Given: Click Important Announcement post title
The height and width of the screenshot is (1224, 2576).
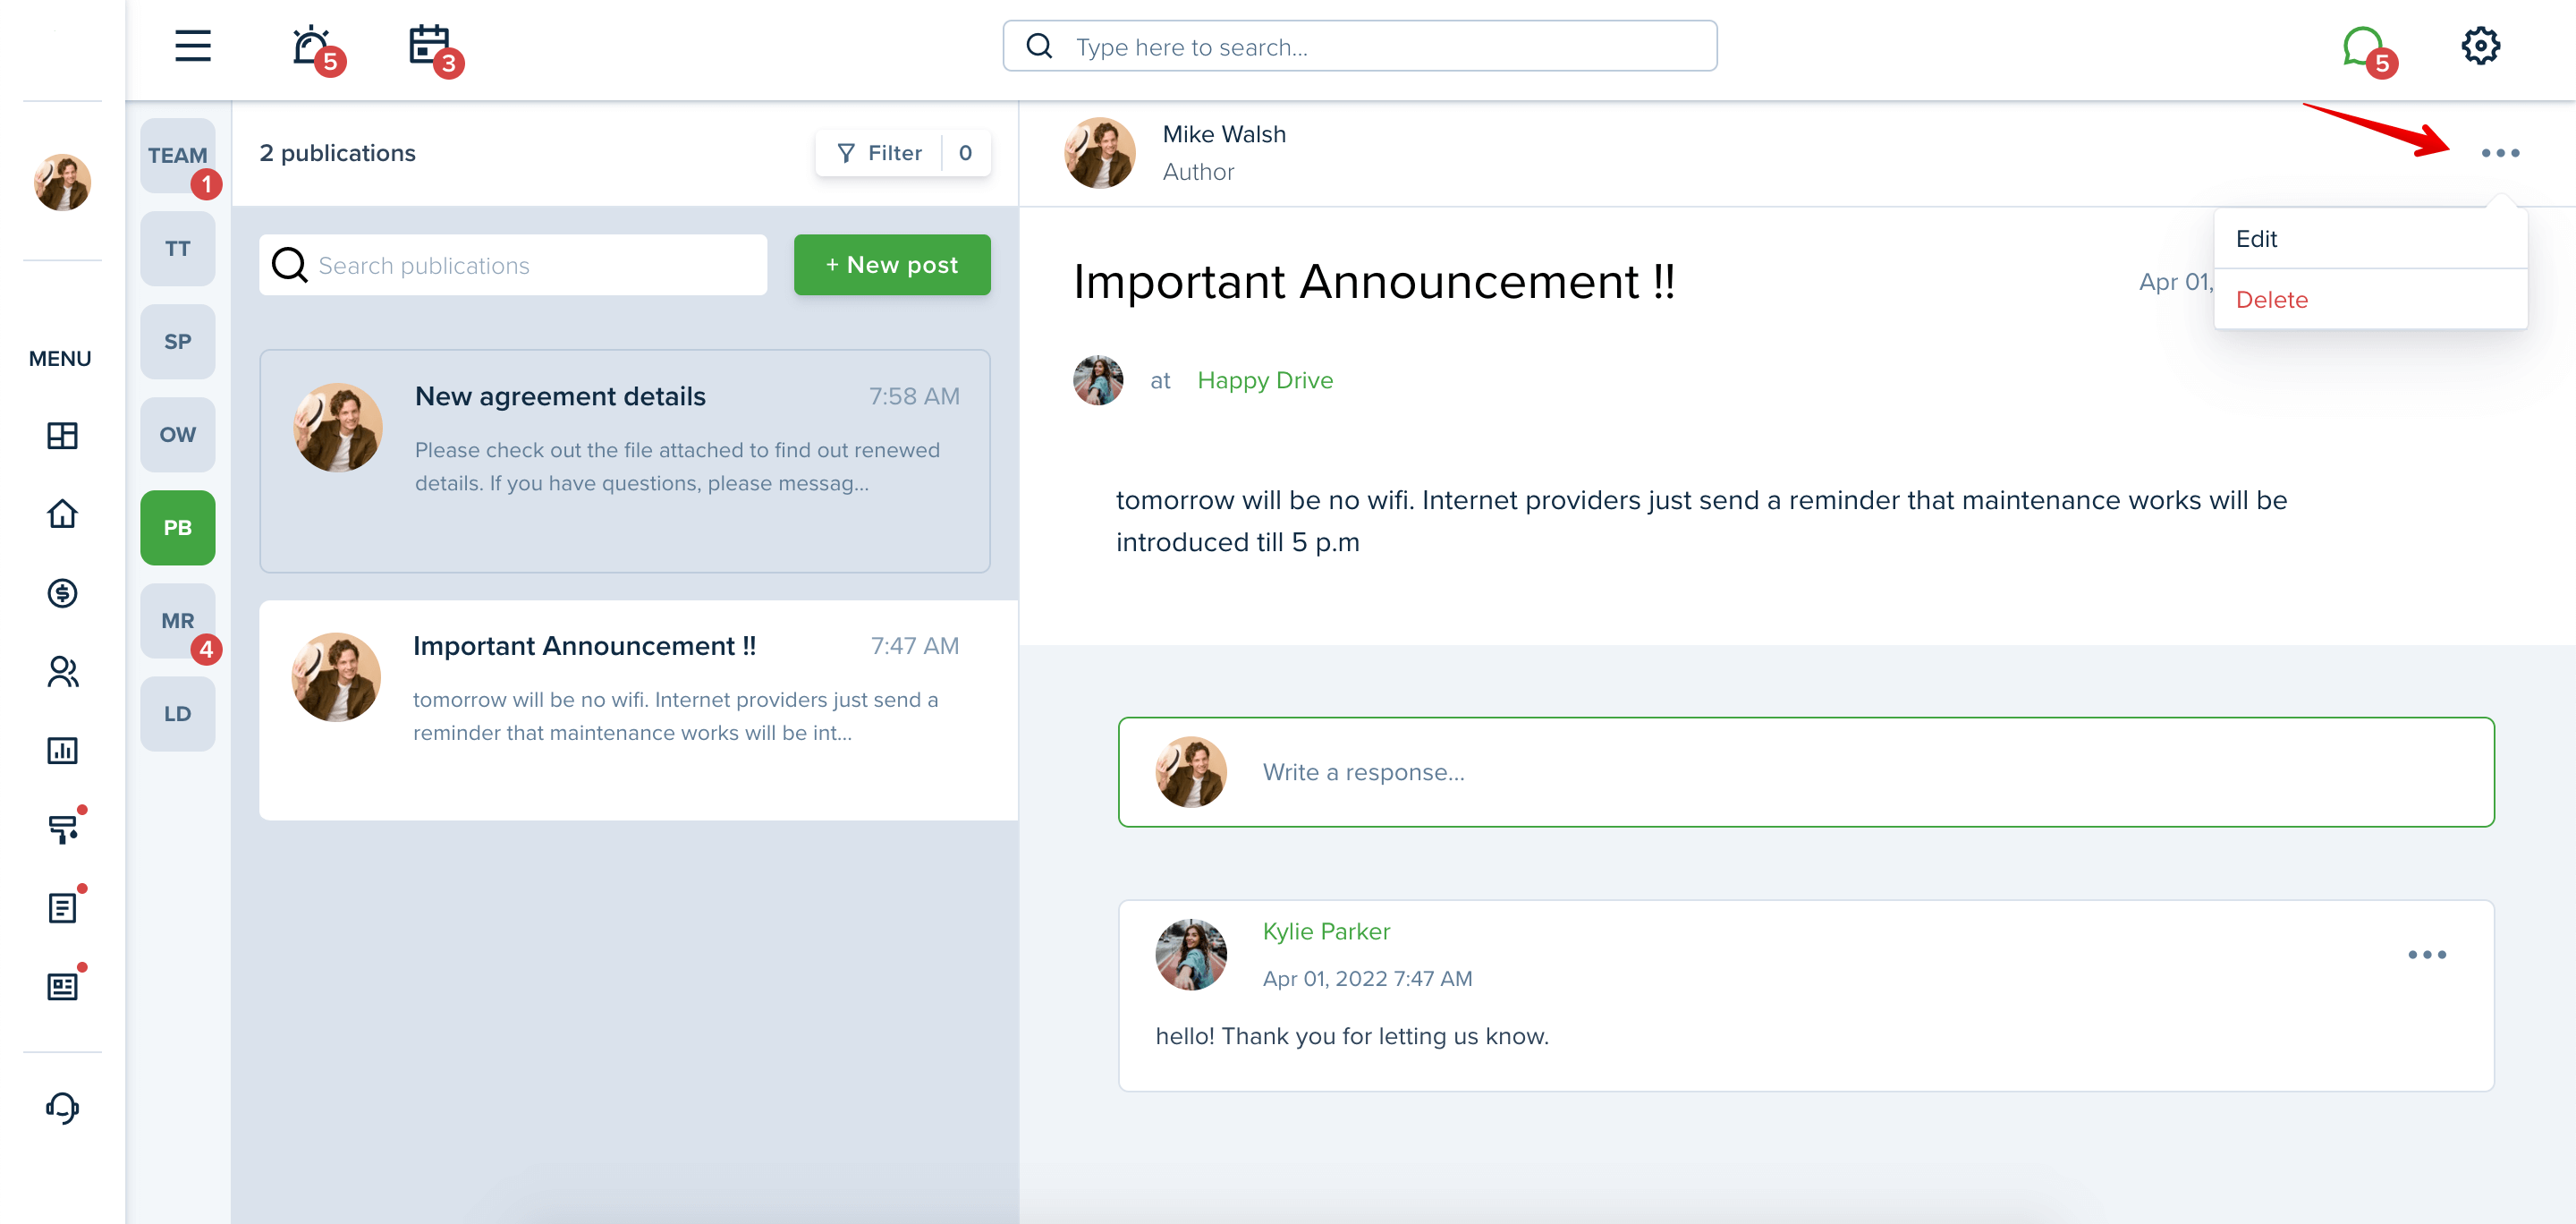Looking at the screenshot, I should click(x=1374, y=281).
